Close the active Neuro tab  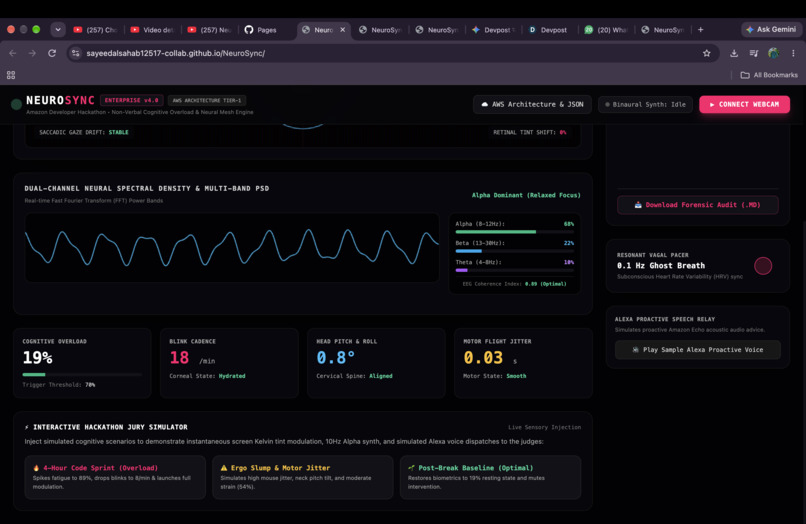click(x=342, y=30)
